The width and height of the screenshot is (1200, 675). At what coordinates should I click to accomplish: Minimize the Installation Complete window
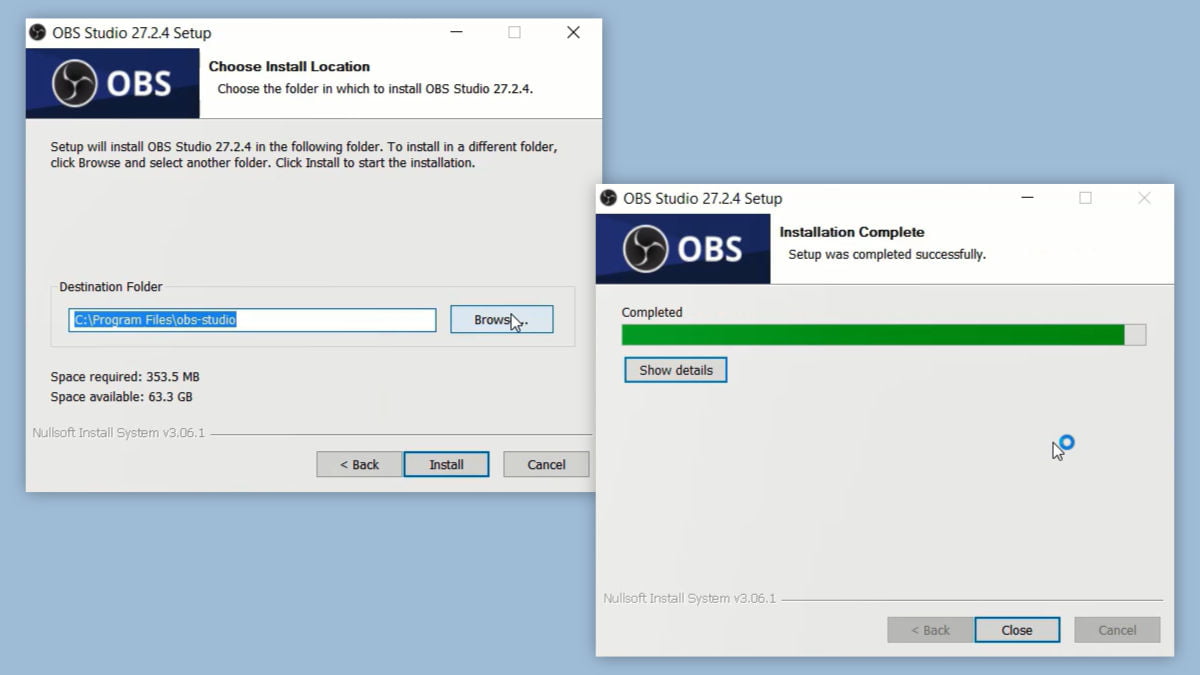pyautogui.click(x=1027, y=198)
